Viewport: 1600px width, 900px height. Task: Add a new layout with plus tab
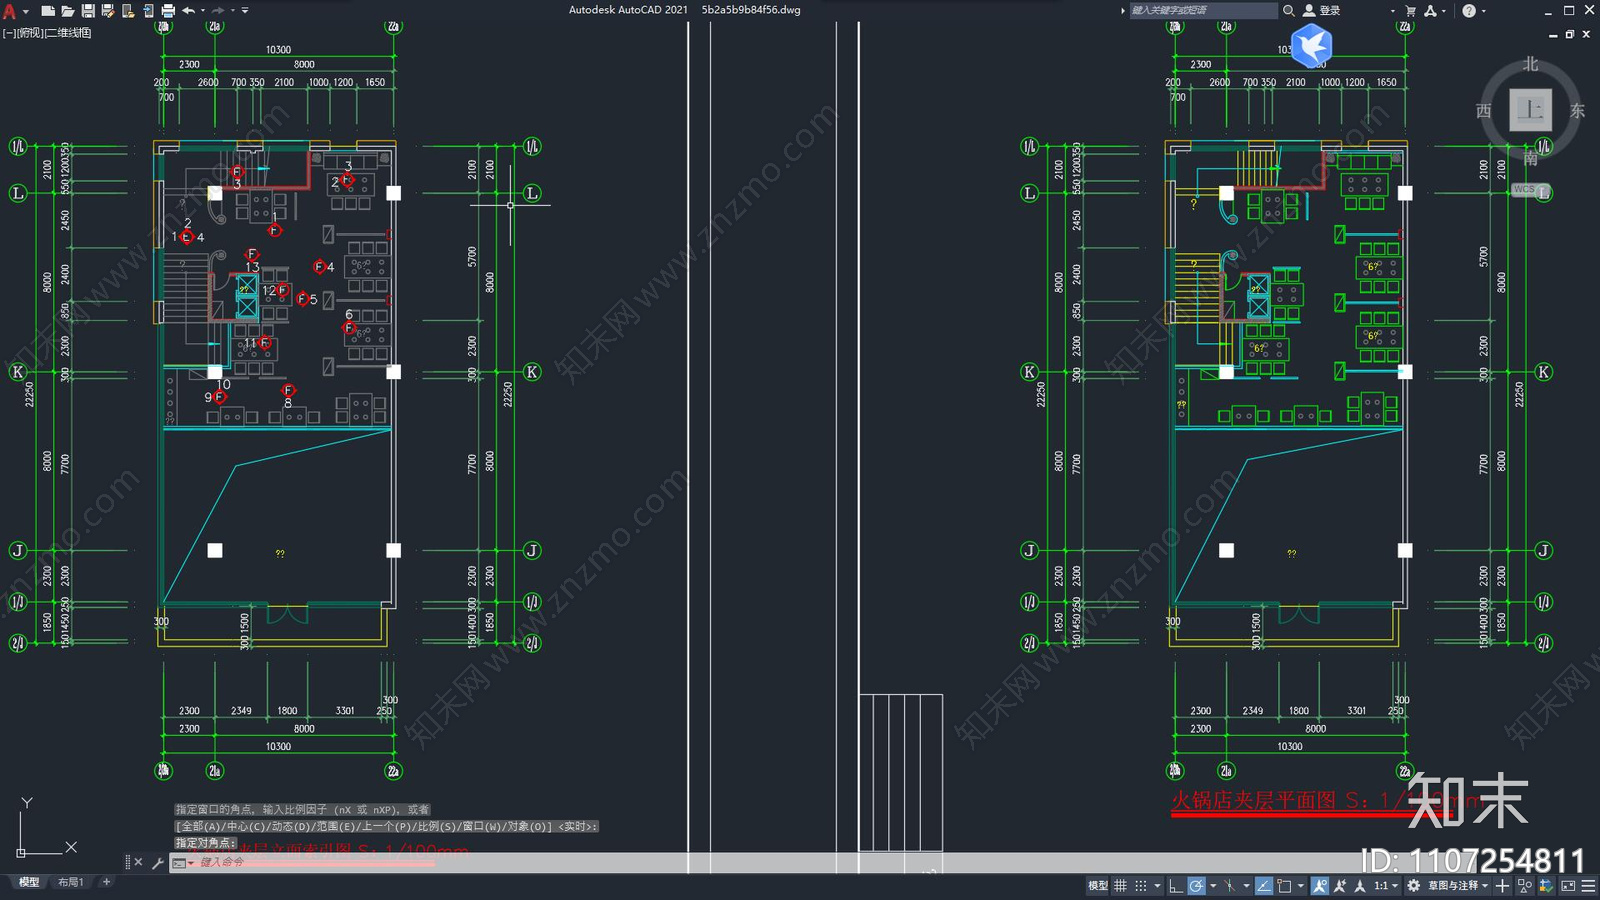click(x=106, y=882)
